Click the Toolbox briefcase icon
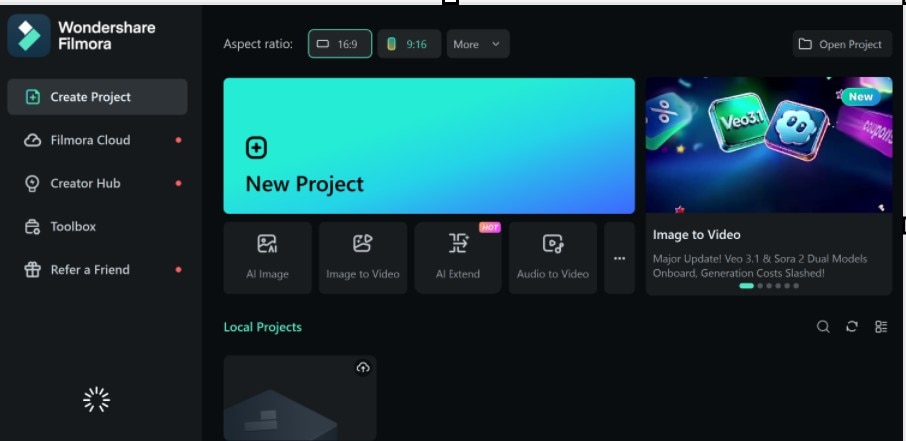Image resolution: width=906 pixels, height=441 pixels. (32, 227)
